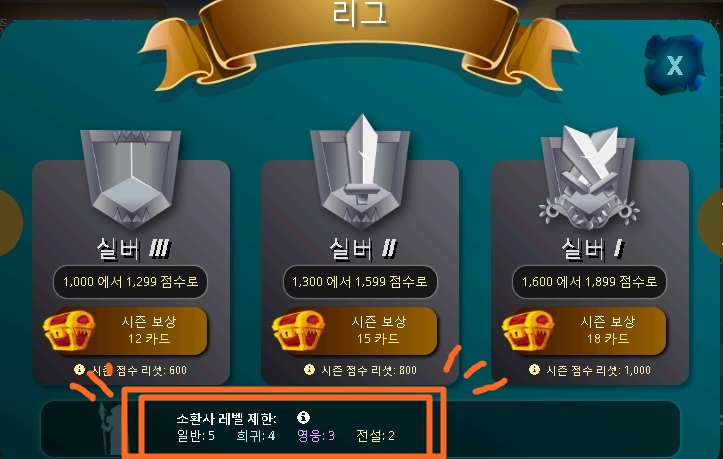Viewport: 723px width, 459px height.
Task: Click info icon beside season reset 600
Action: (x=79, y=370)
